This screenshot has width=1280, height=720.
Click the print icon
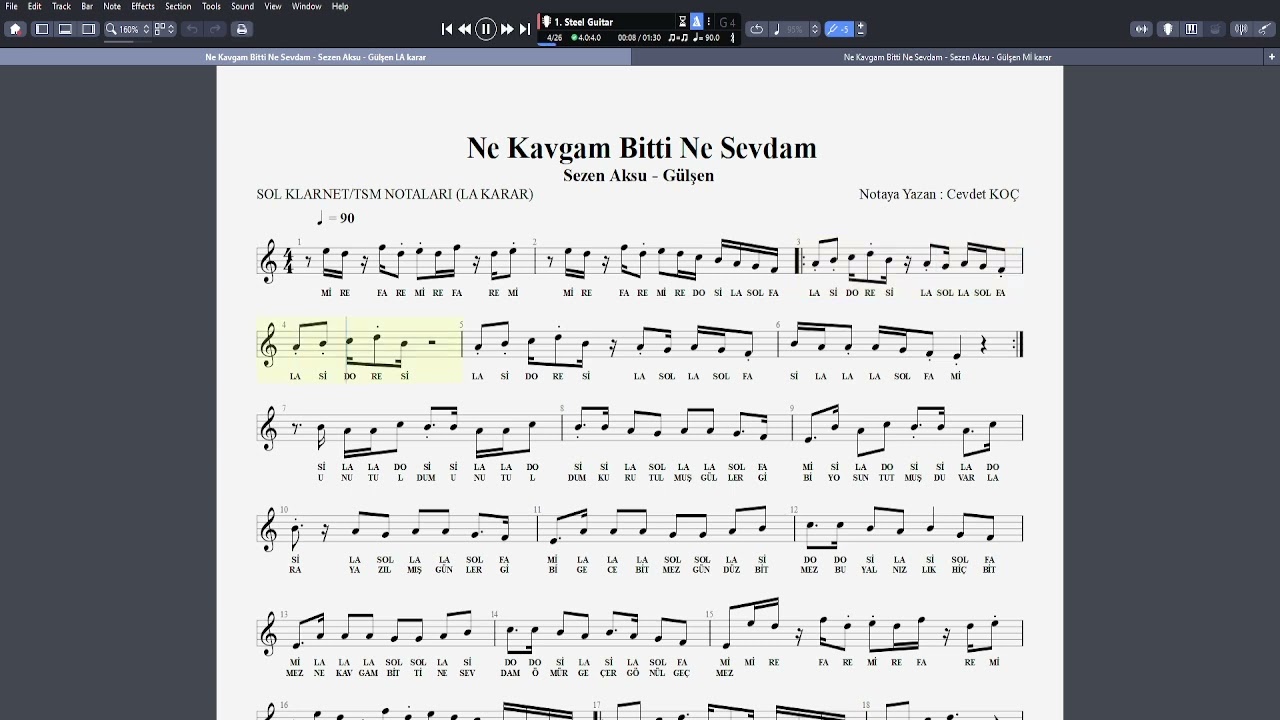tap(241, 29)
